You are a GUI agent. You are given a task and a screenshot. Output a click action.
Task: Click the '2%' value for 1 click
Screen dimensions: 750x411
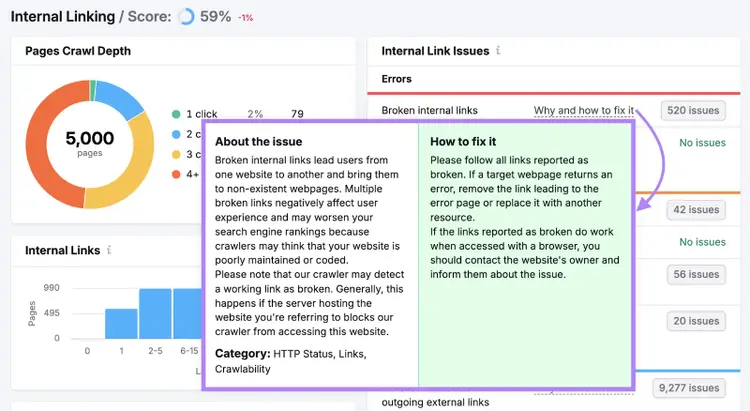pyautogui.click(x=255, y=114)
